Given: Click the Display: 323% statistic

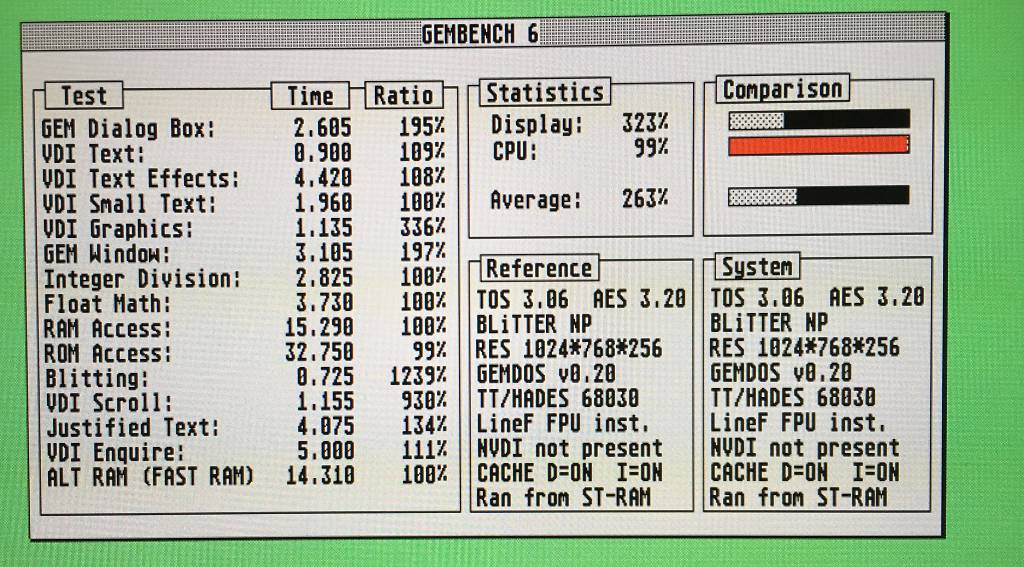Looking at the screenshot, I should click(580, 123).
